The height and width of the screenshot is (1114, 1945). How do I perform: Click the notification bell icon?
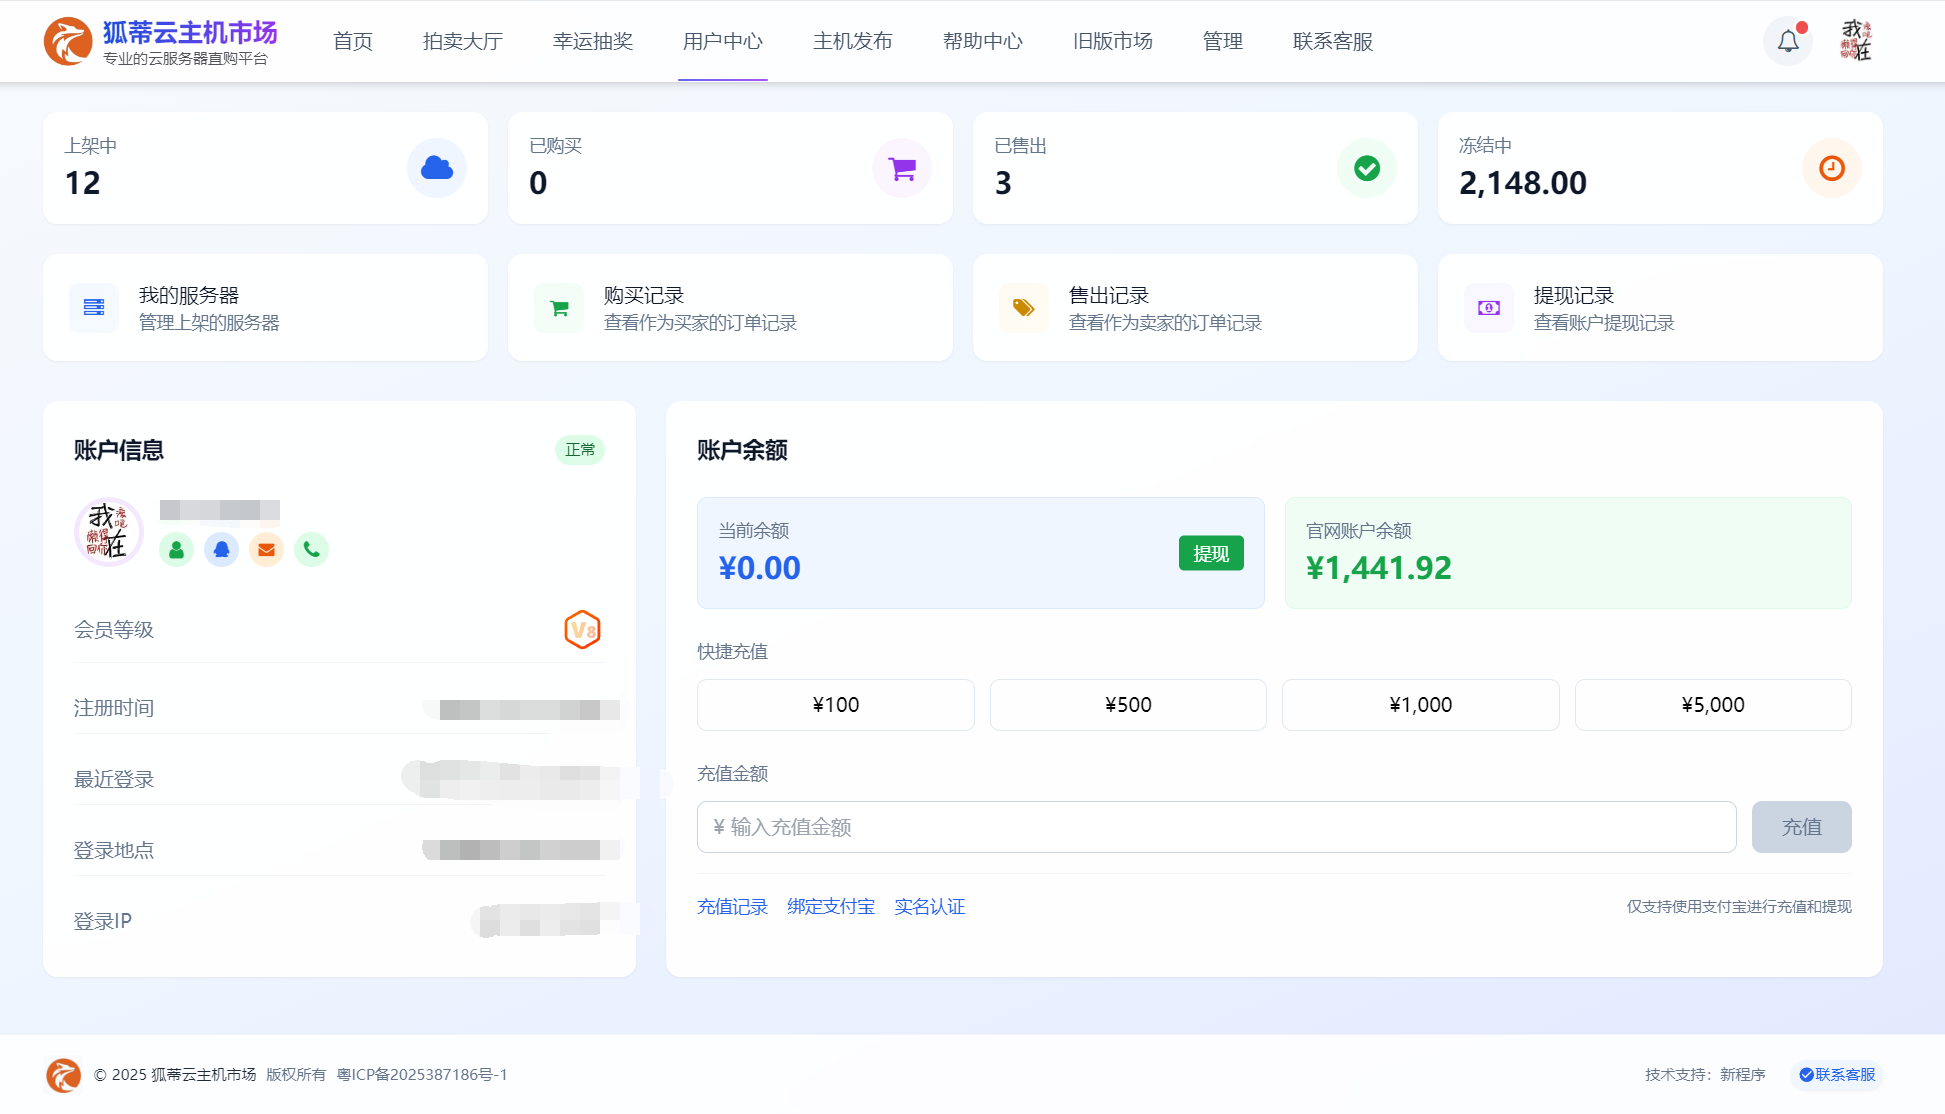(1788, 42)
